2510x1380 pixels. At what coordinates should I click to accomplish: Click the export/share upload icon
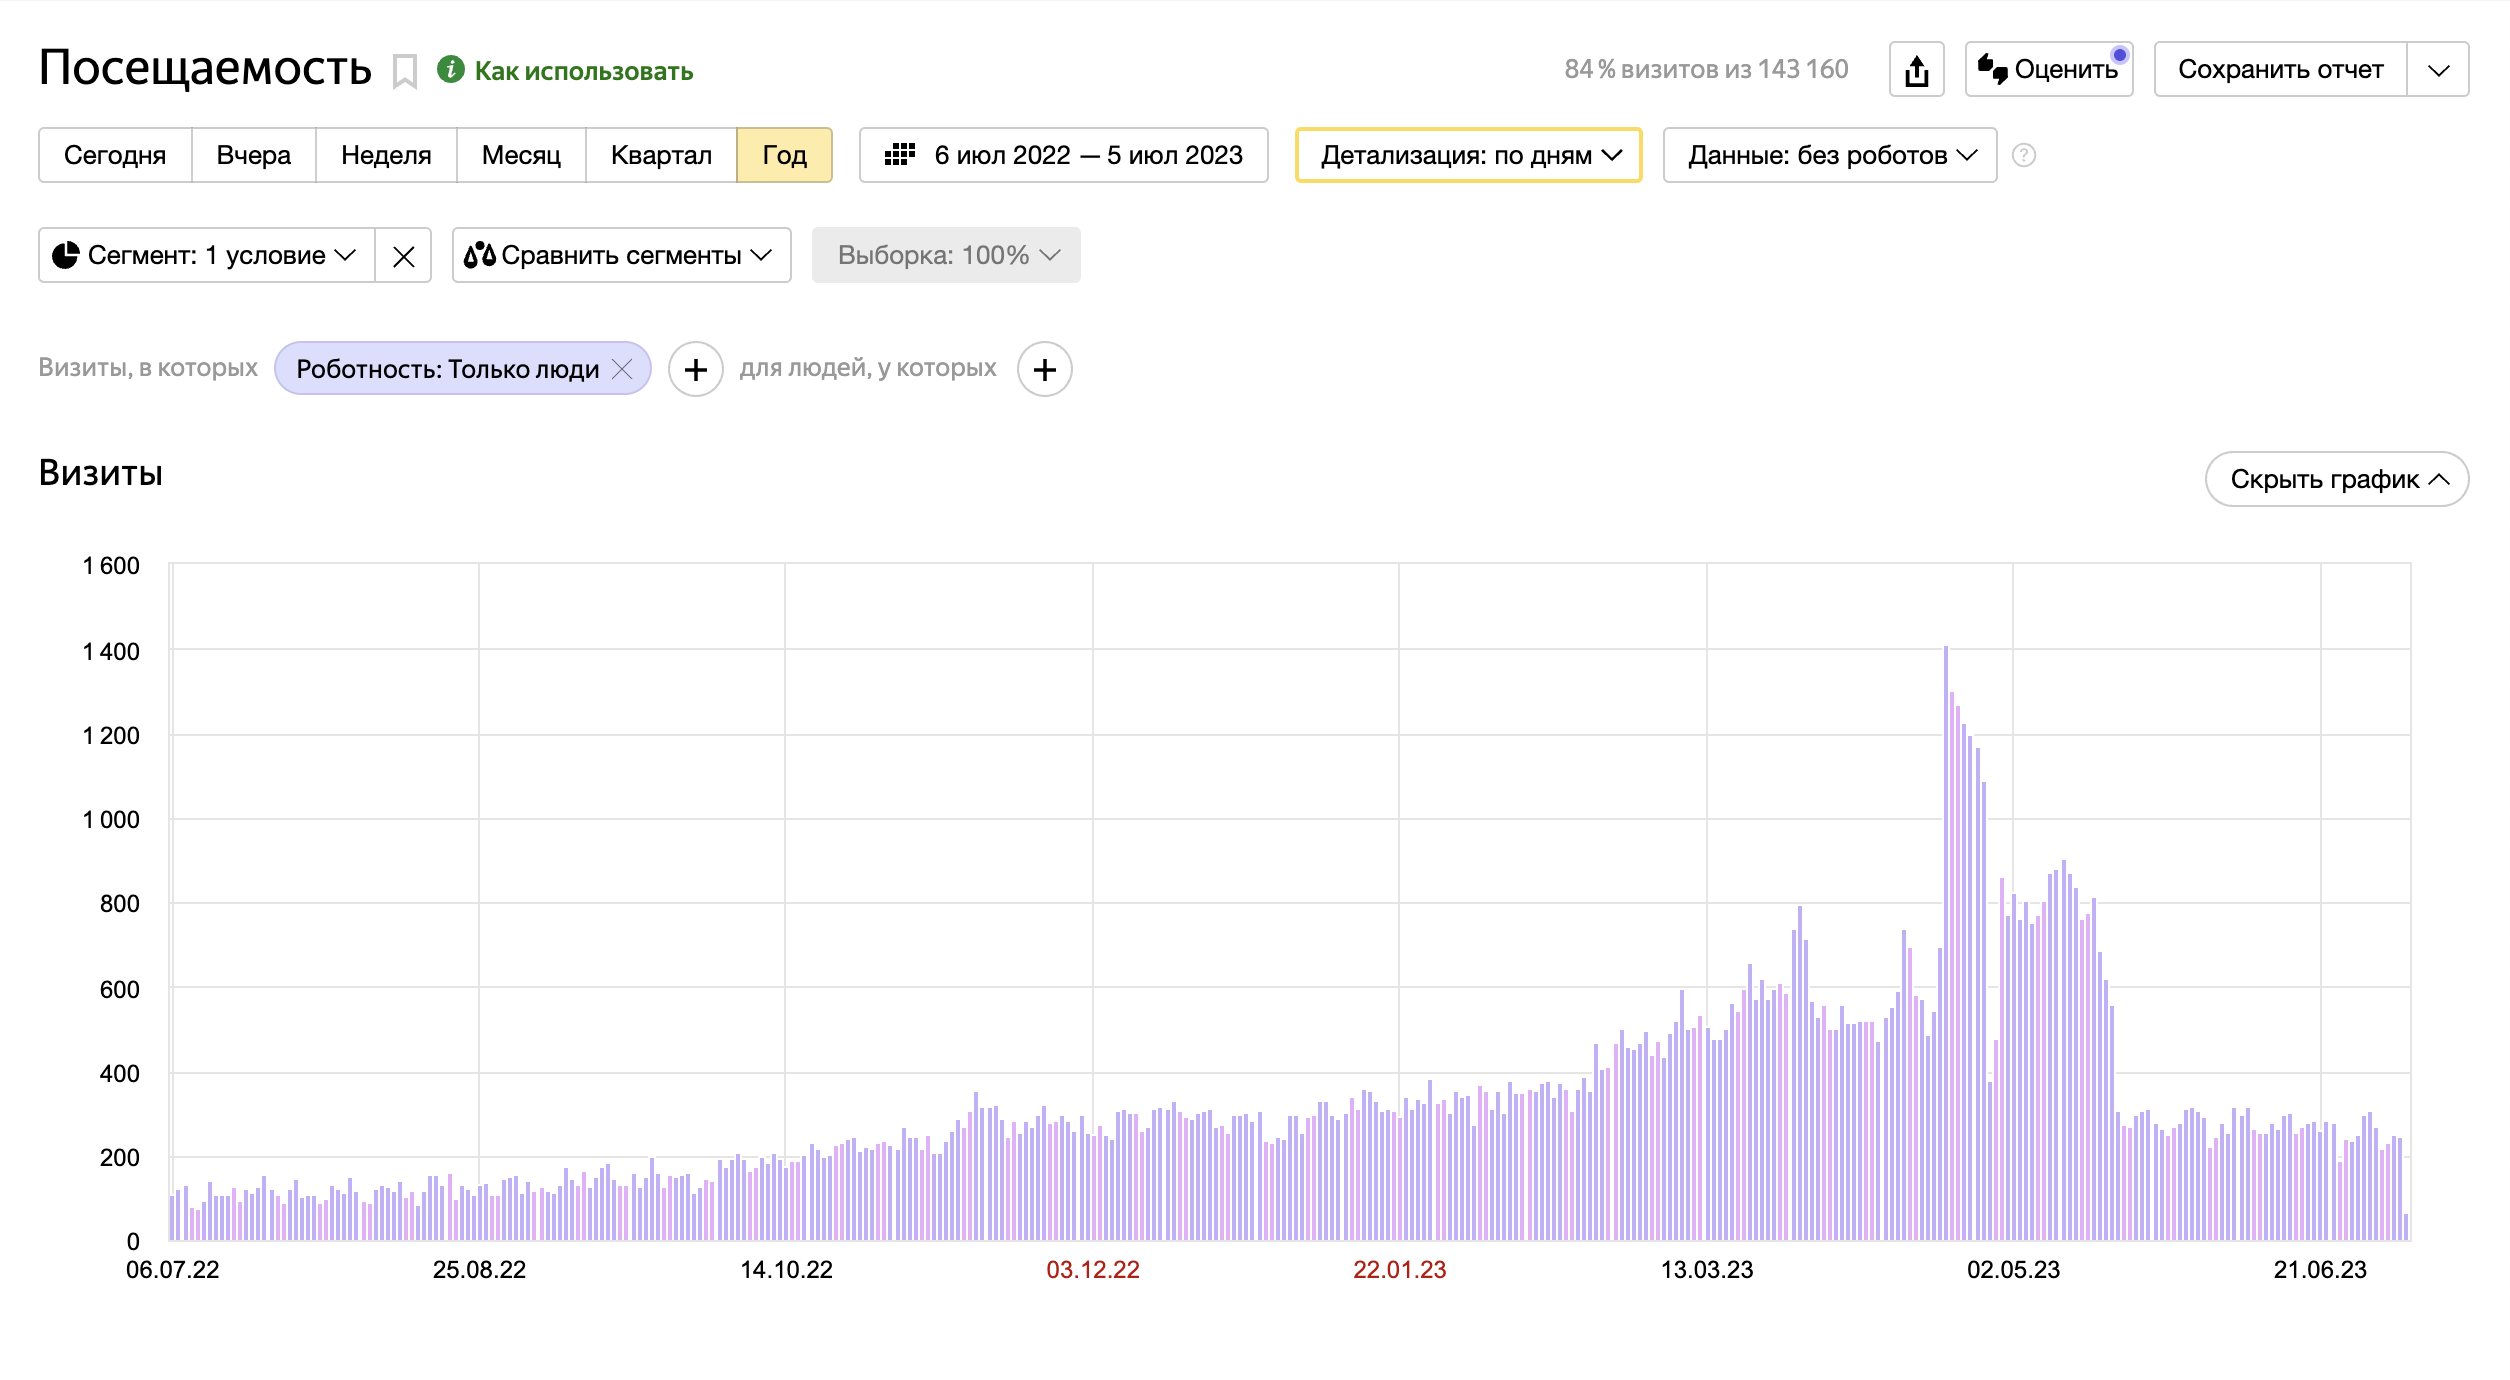(x=1916, y=70)
